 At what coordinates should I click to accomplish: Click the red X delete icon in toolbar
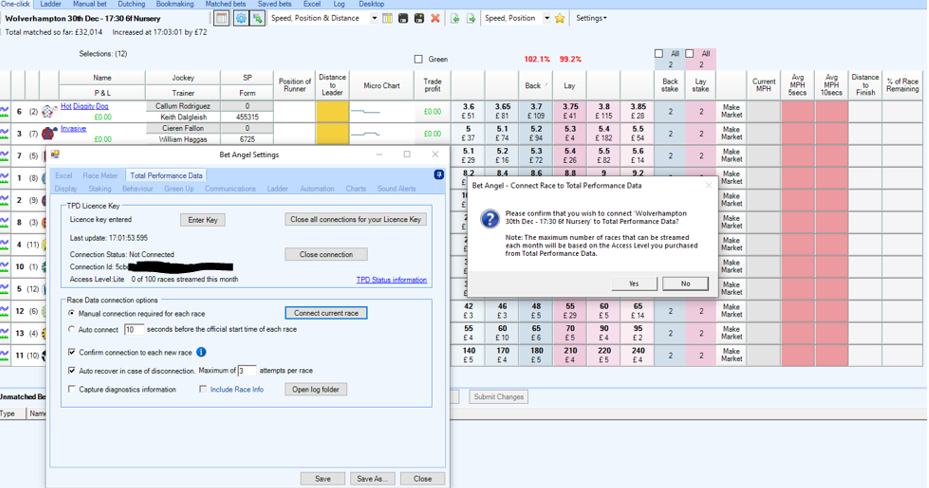(435, 18)
